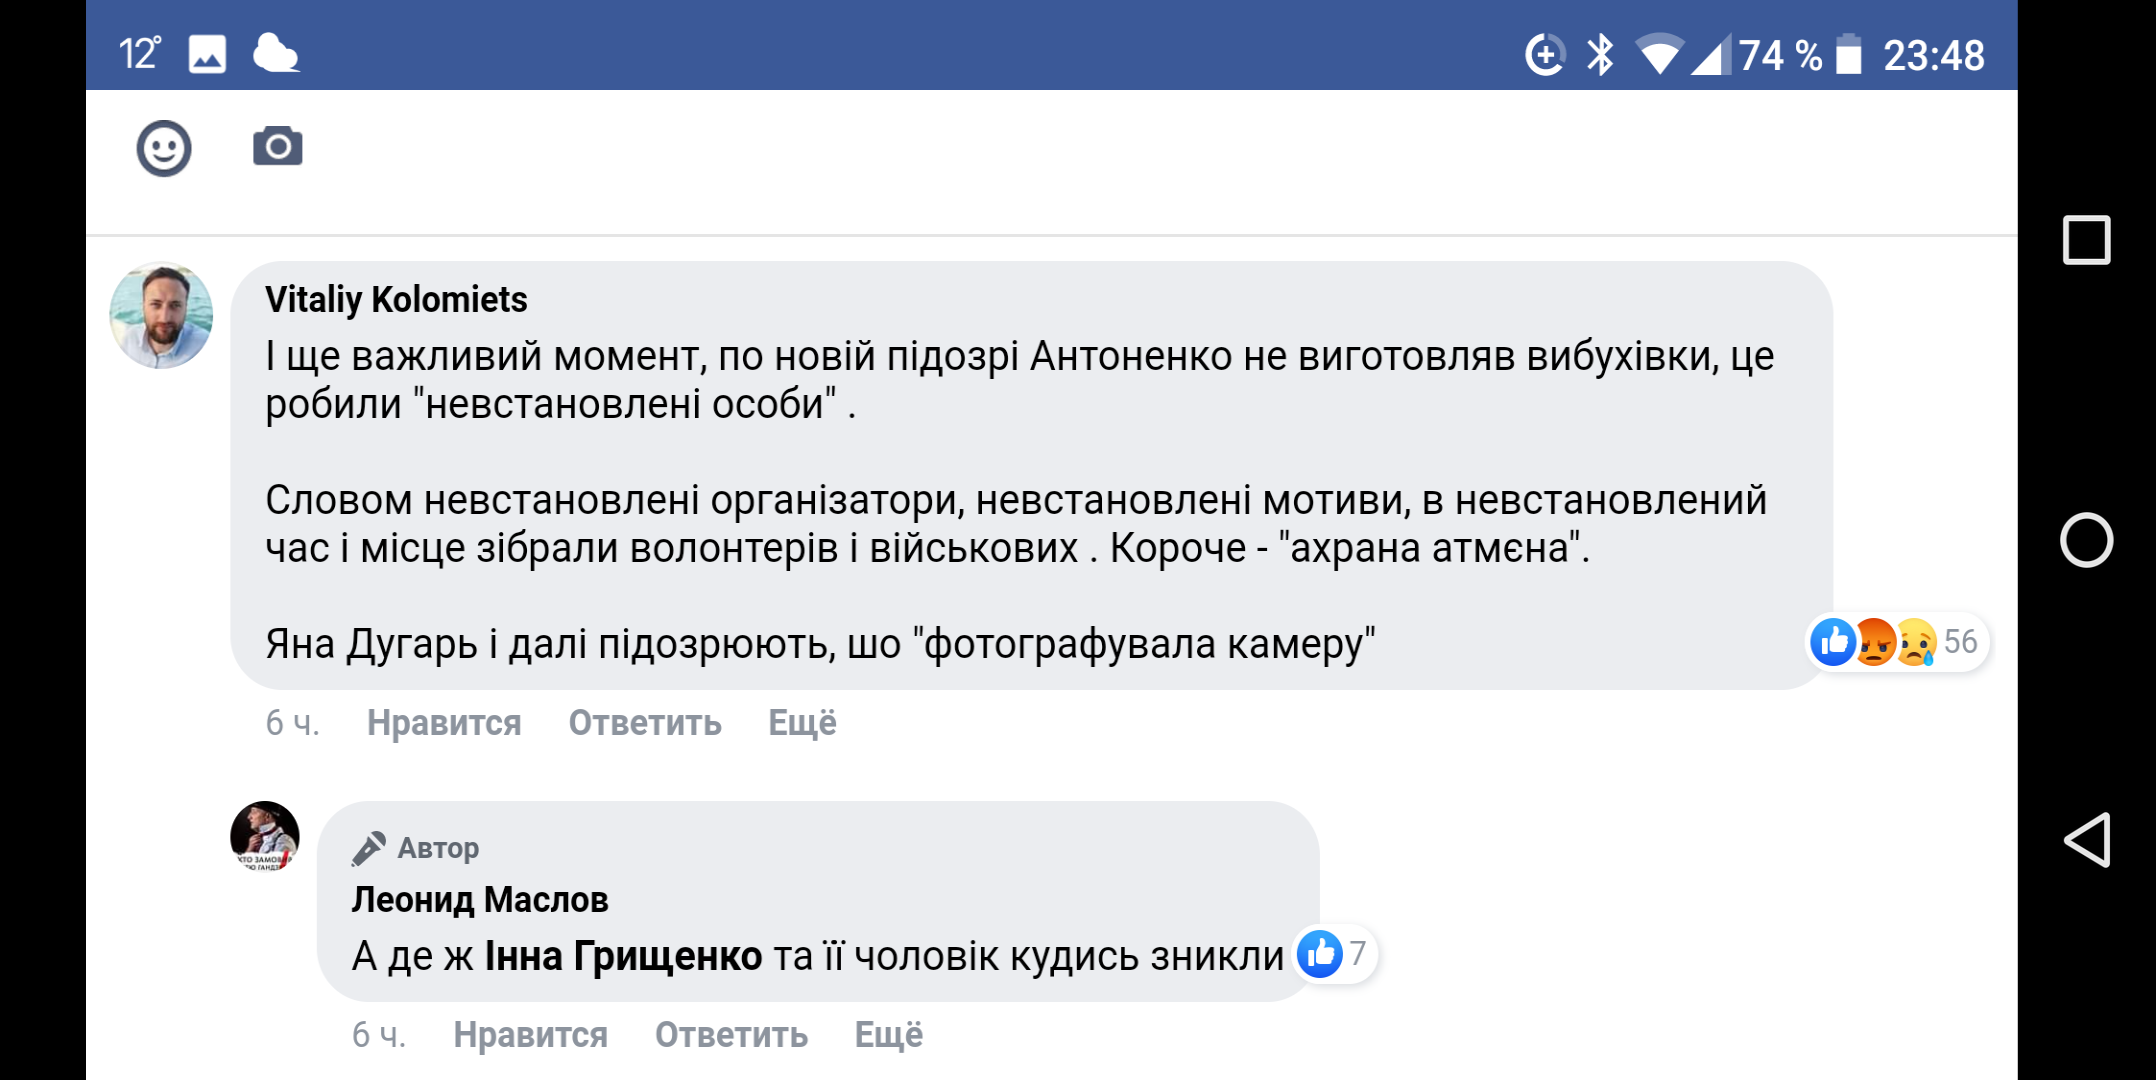Open Леонид Маслов's profile name link
Screen dimensions: 2156x1080
coord(480,900)
